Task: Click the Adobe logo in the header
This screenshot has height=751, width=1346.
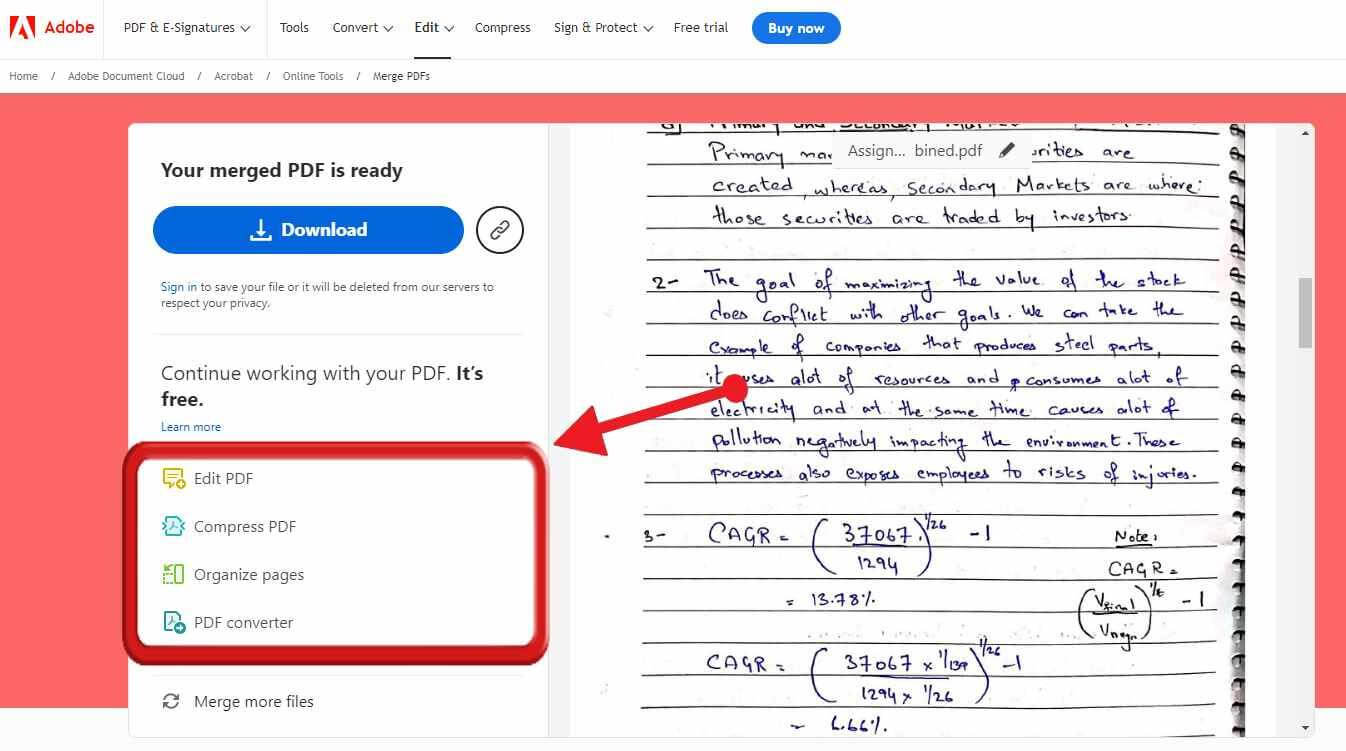Action: [50, 27]
